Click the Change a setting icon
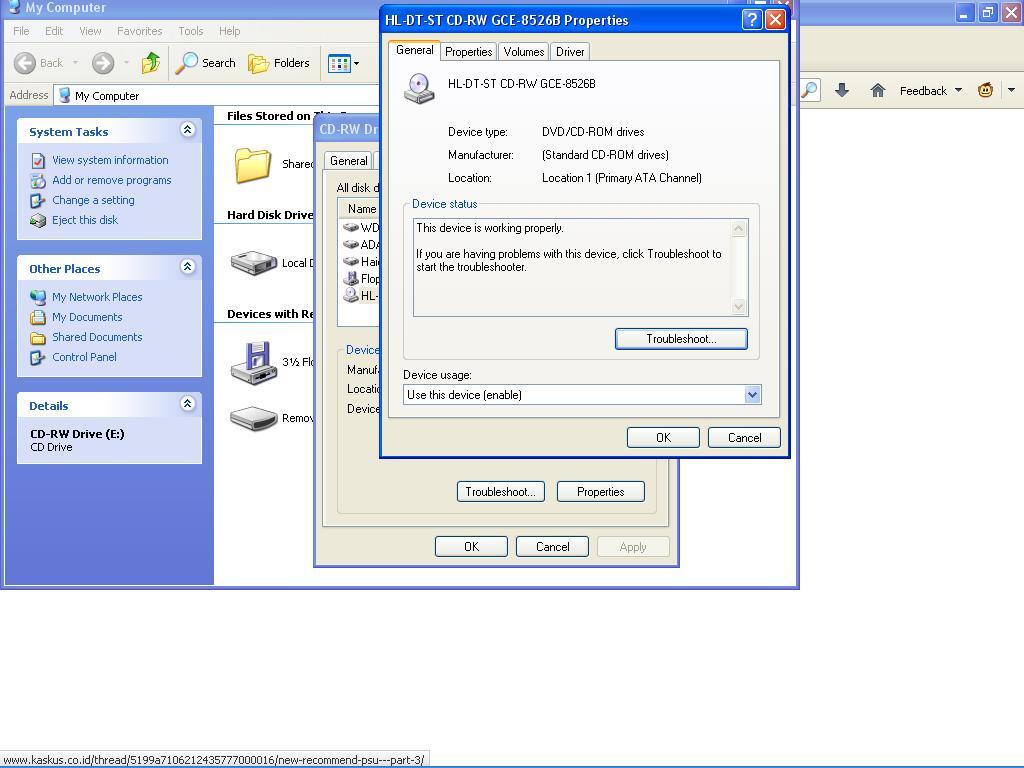Screen dimensions: 1024x768 click(38, 200)
